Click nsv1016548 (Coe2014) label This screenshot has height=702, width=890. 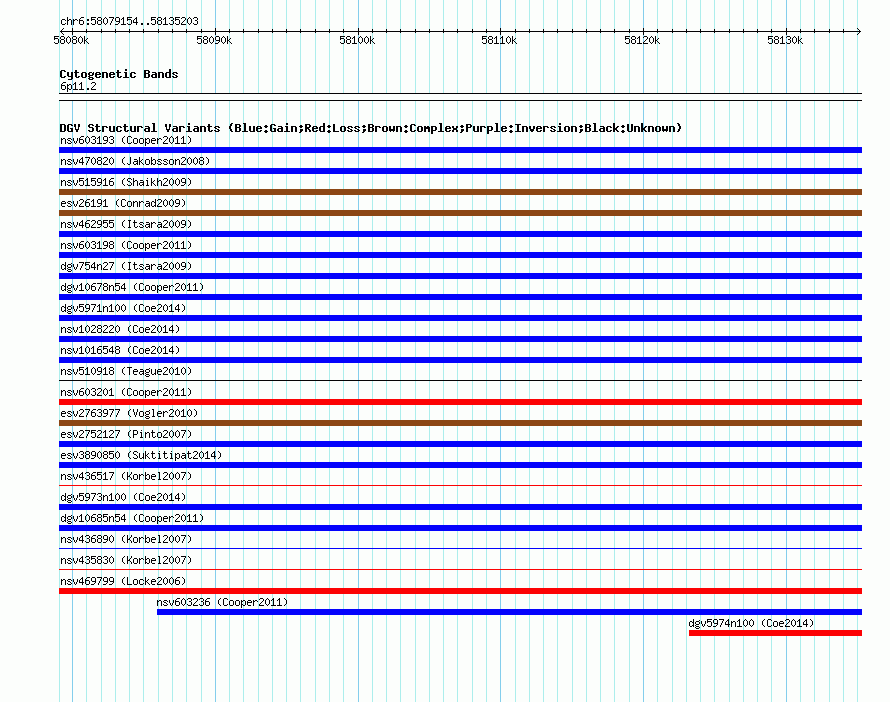120,350
